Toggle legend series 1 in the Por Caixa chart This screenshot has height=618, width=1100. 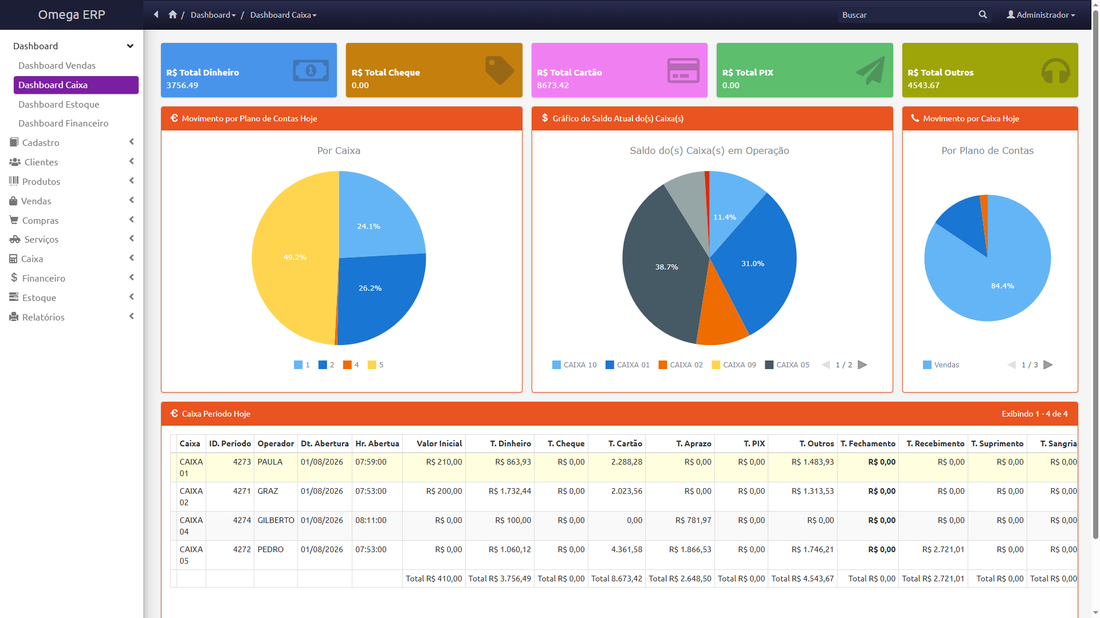coord(302,365)
